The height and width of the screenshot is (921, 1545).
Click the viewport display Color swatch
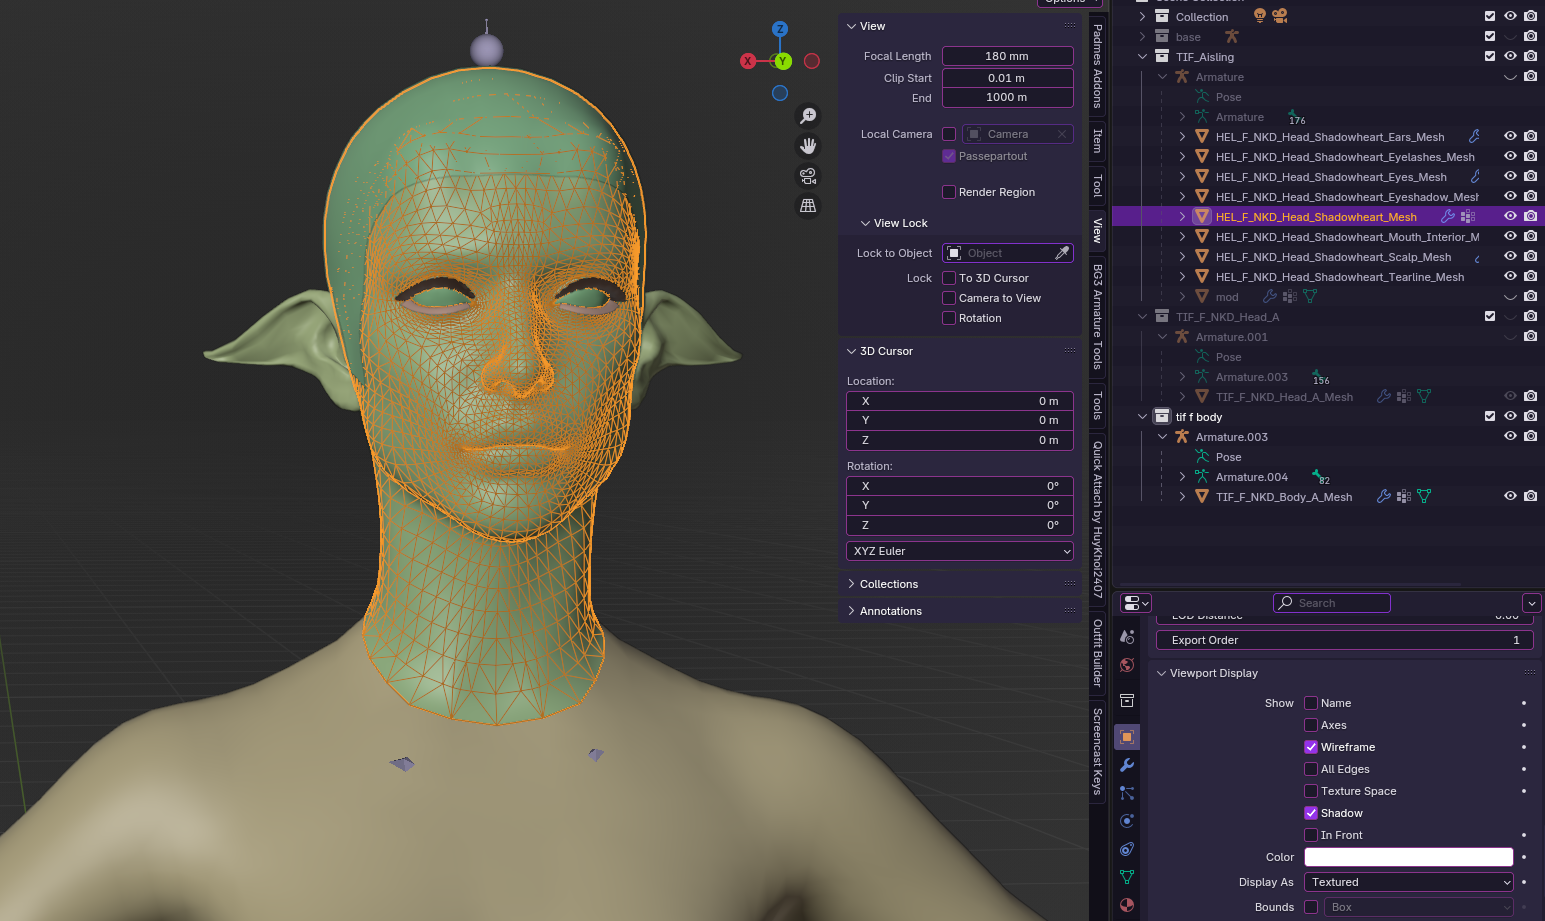click(1409, 857)
